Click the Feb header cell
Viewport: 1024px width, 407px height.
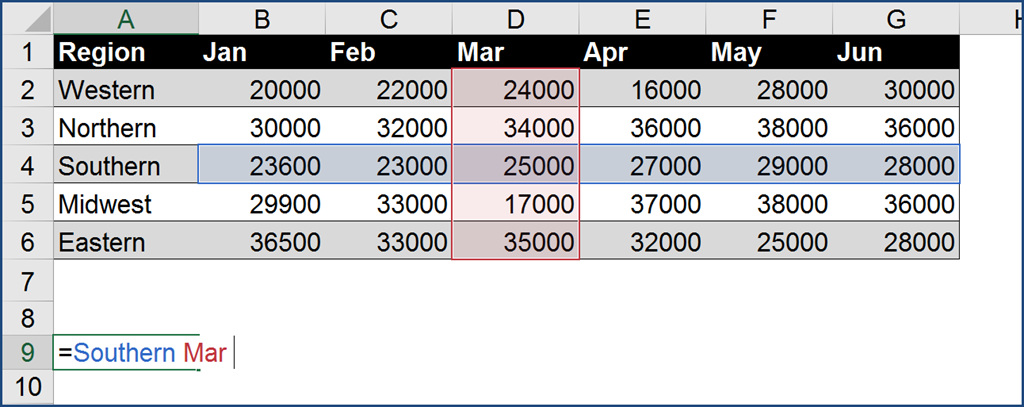click(388, 53)
